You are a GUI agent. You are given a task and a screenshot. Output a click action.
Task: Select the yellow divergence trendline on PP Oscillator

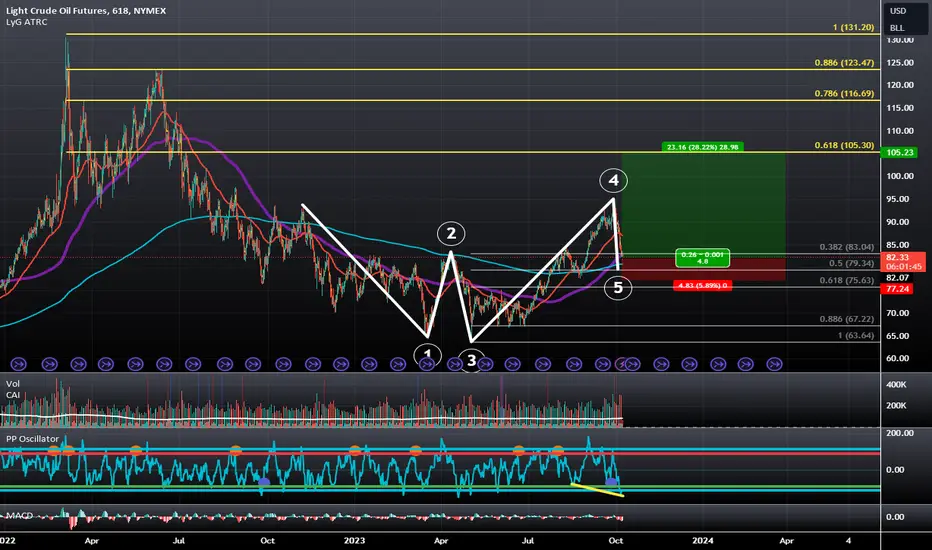pyautogui.click(x=597, y=490)
